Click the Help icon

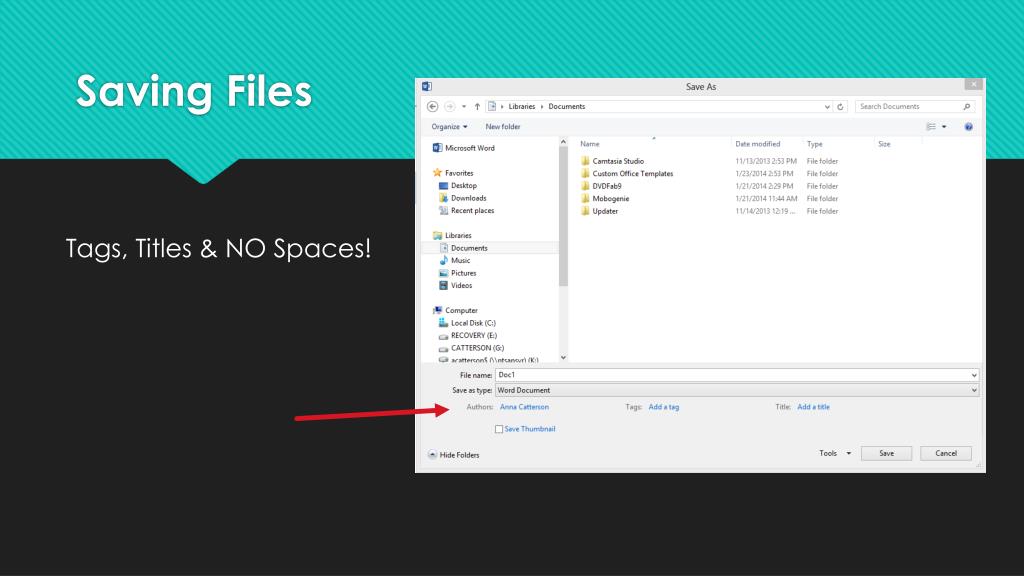[x=968, y=127]
